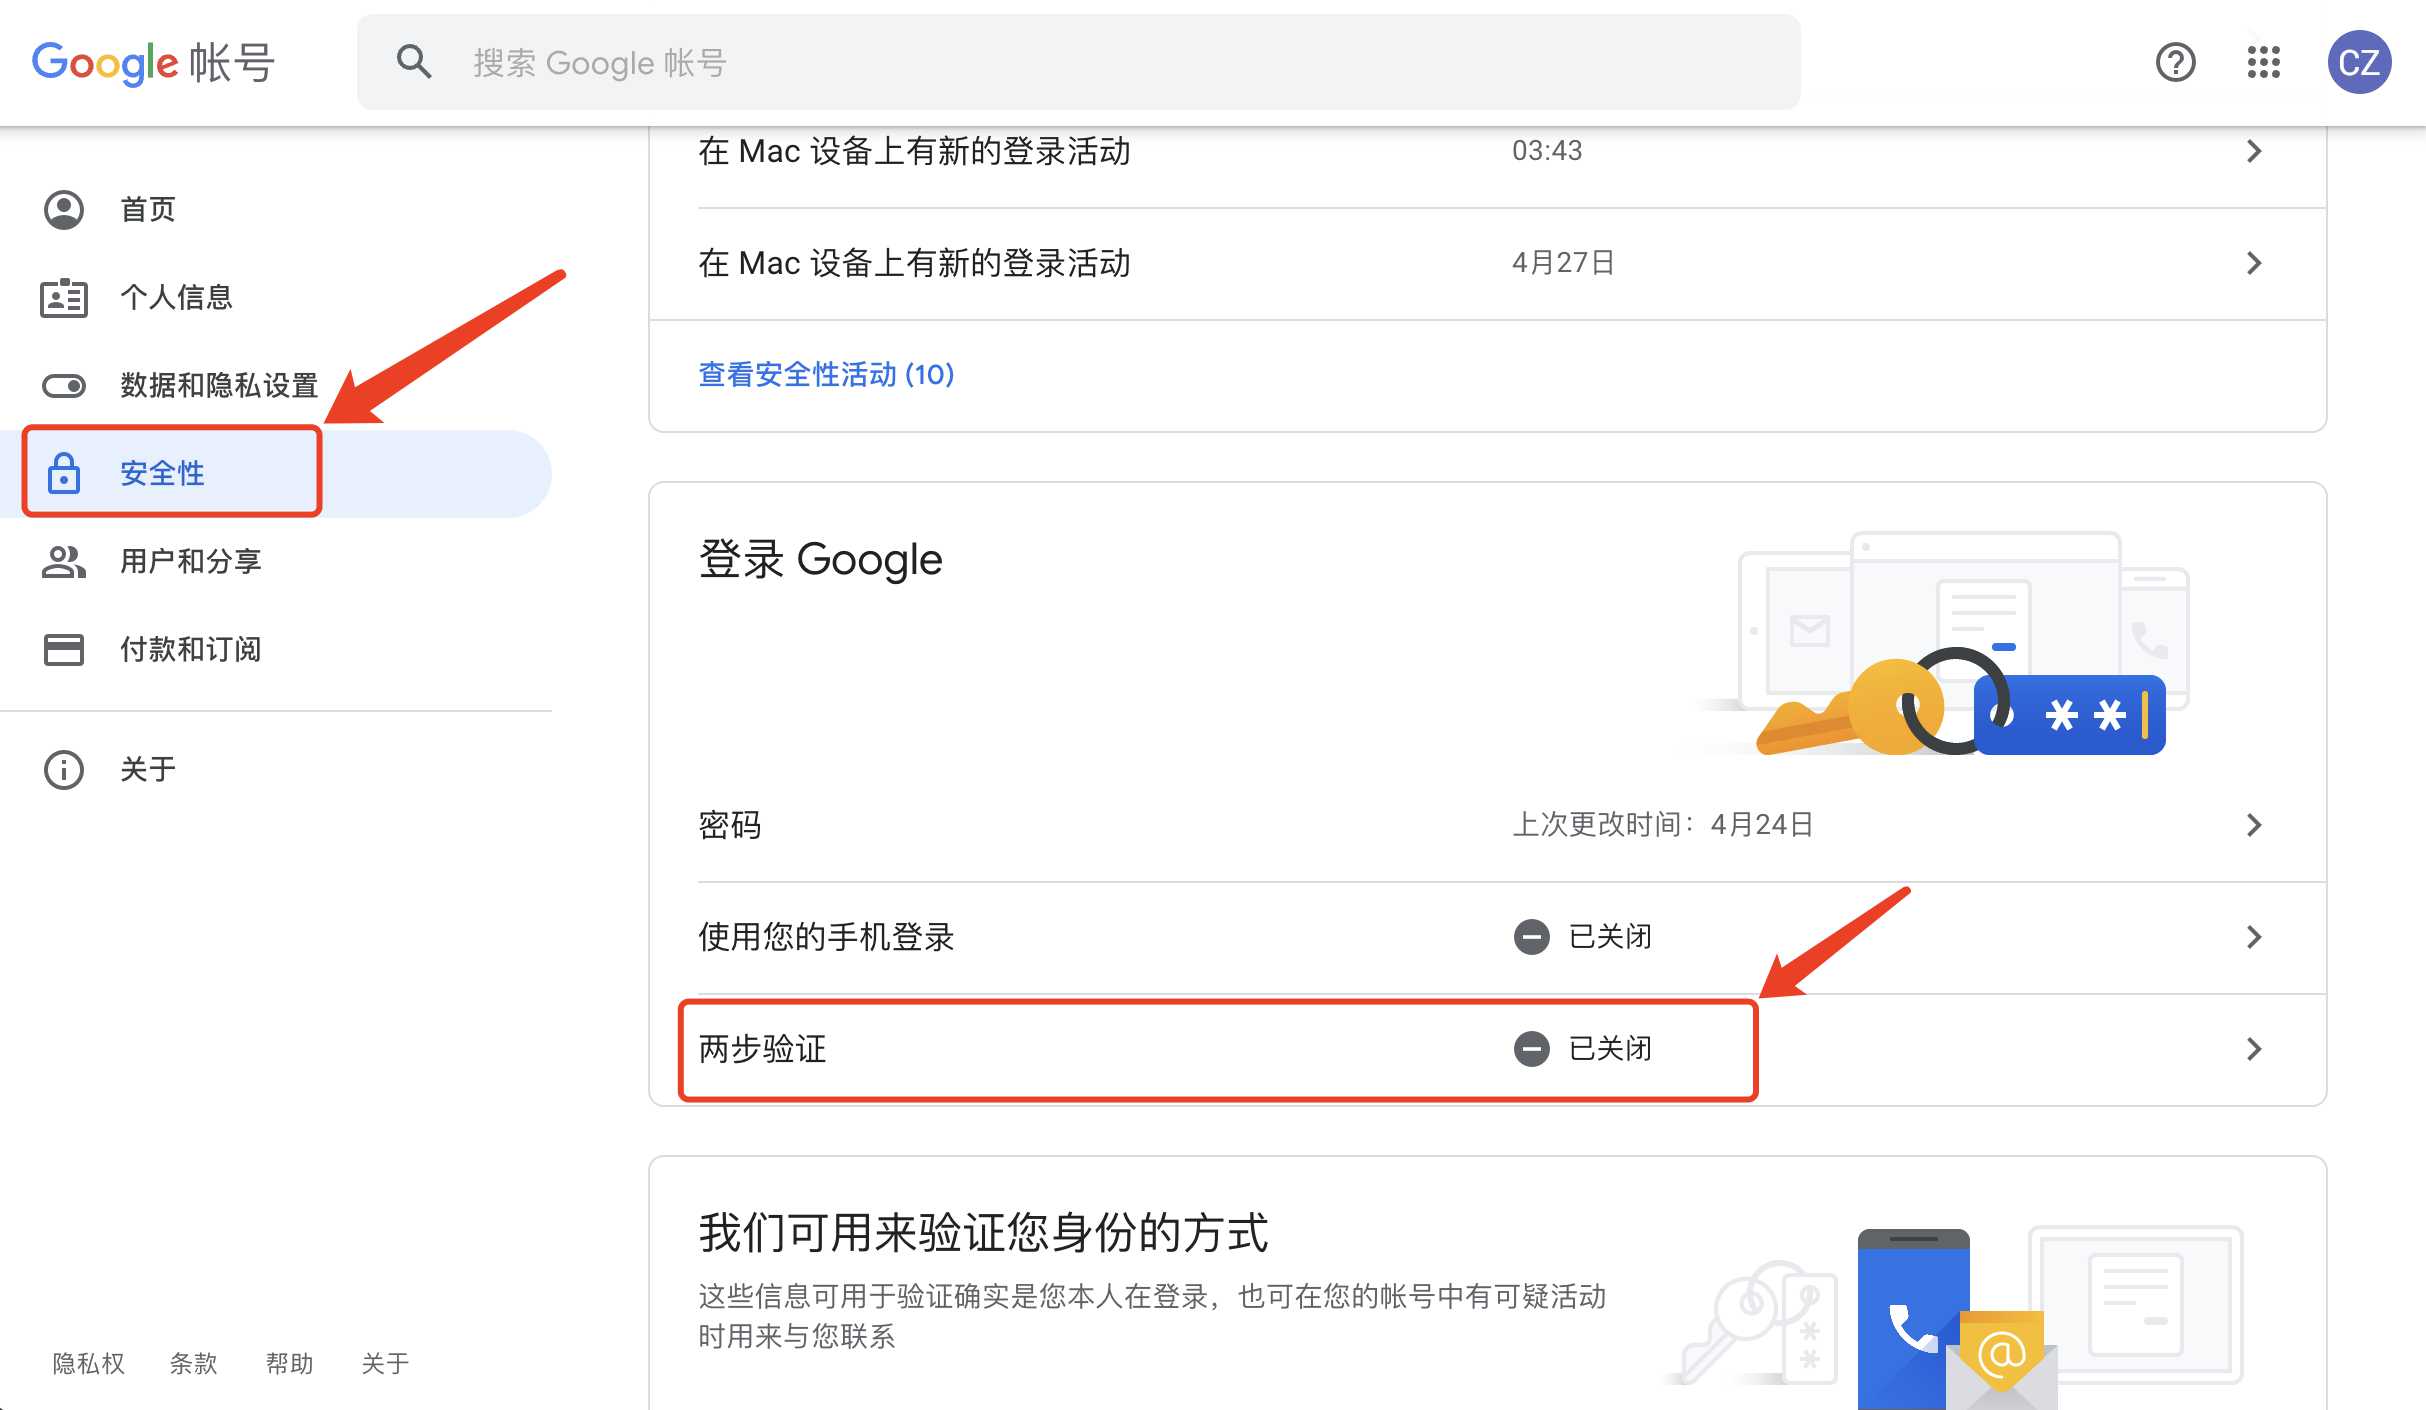Click the 关于 info icon in sidebar
The width and height of the screenshot is (2426, 1410).
[63, 768]
